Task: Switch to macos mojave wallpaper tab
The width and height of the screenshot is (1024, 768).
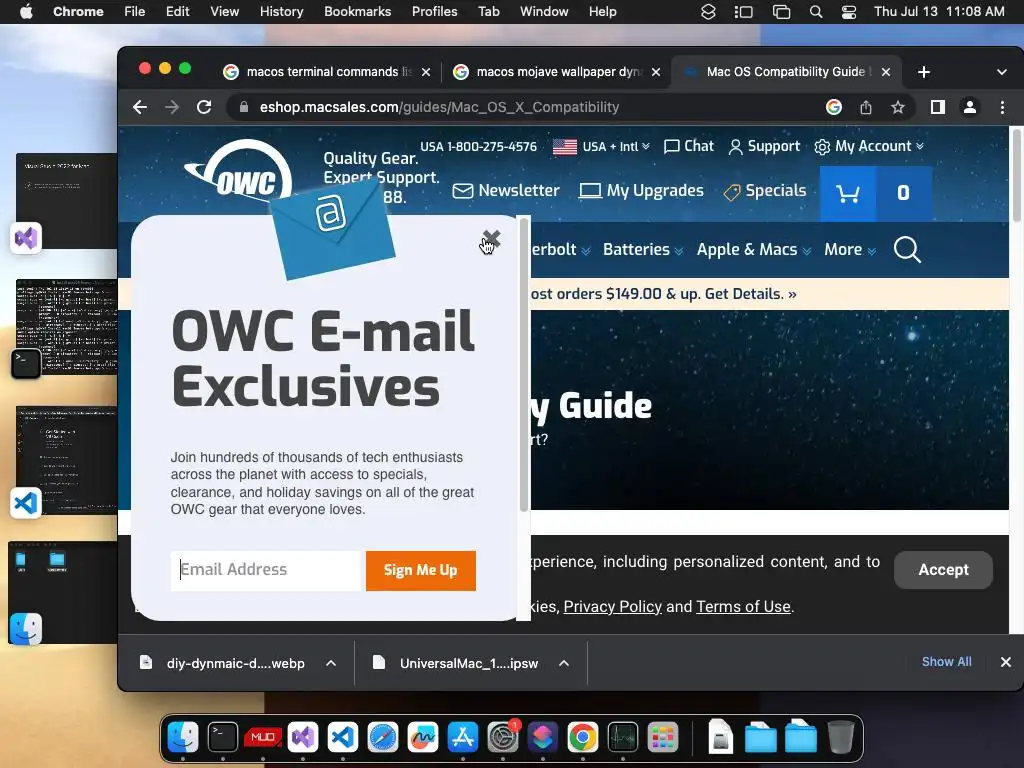Action: (x=556, y=72)
